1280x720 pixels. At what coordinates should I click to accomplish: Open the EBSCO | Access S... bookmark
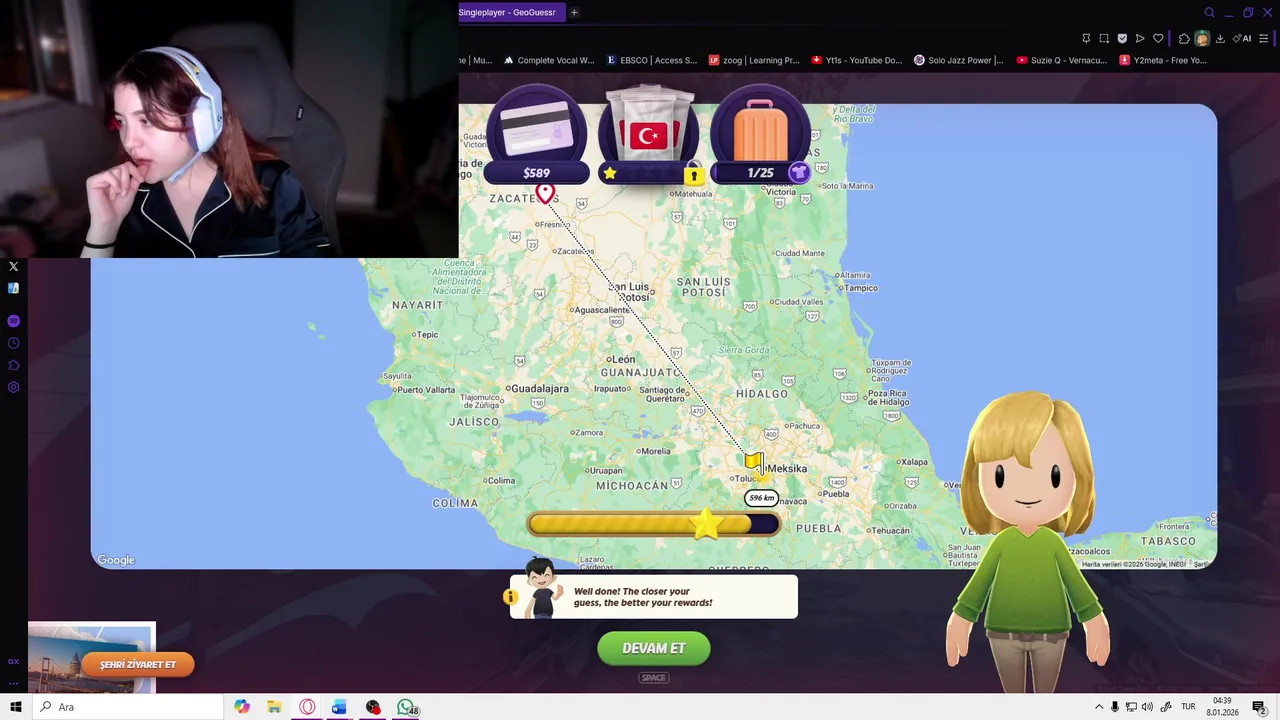652,60
